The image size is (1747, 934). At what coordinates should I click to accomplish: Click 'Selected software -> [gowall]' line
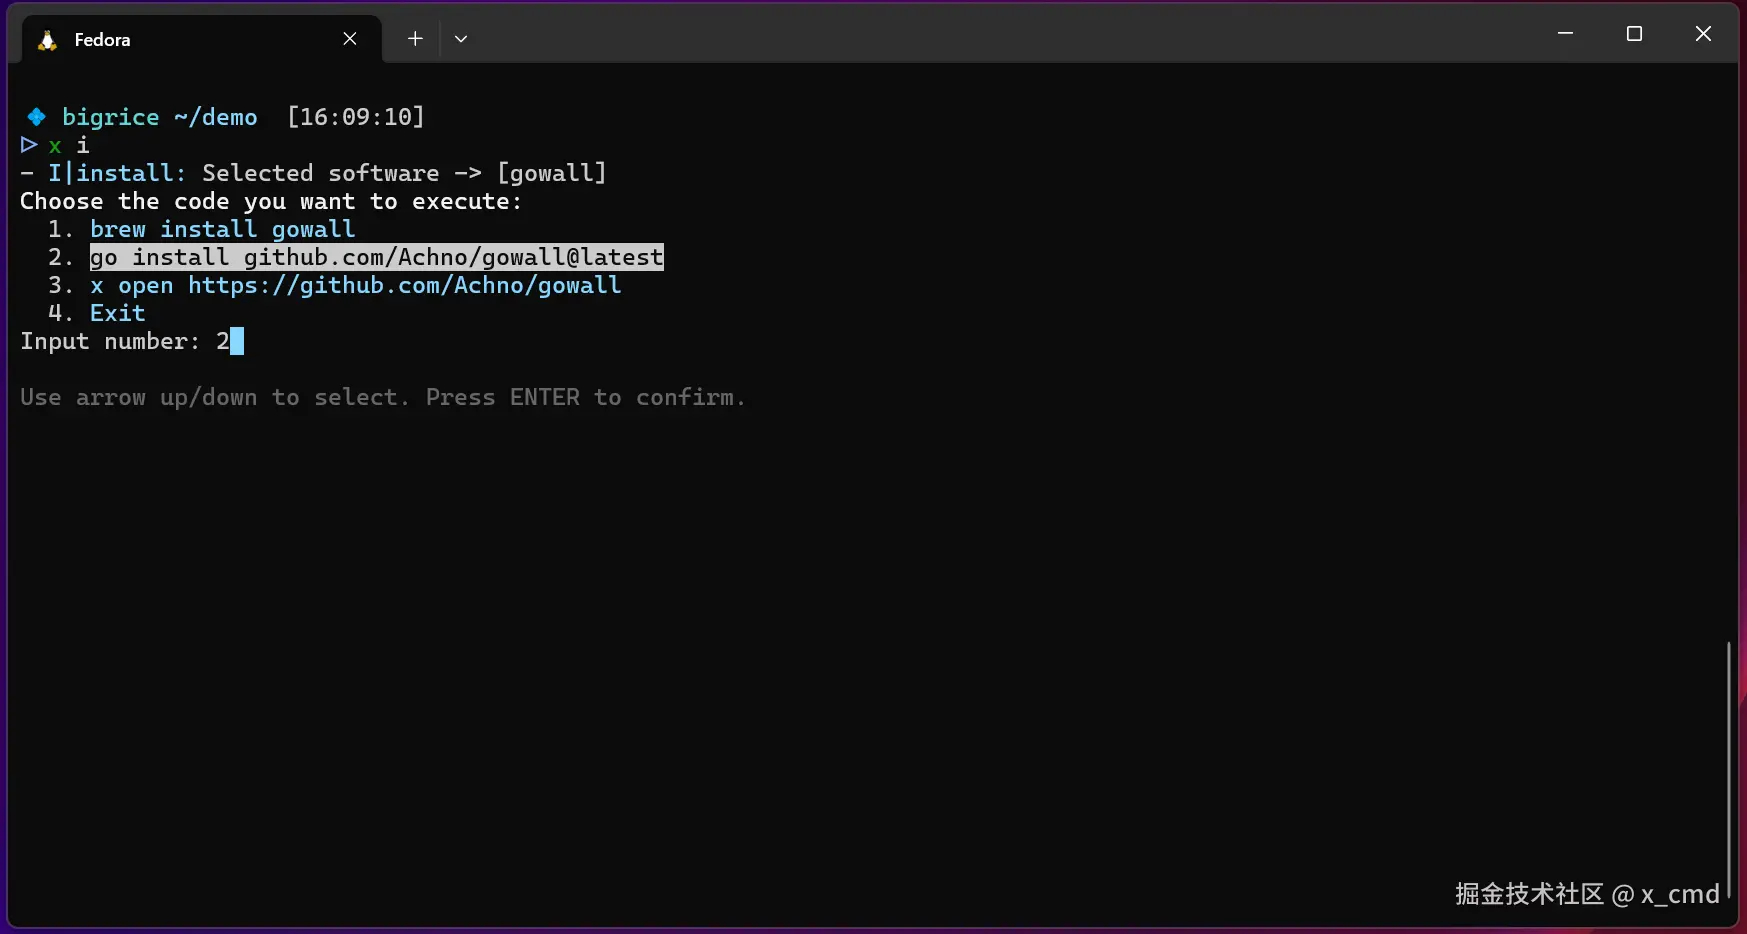coord(404,173)
